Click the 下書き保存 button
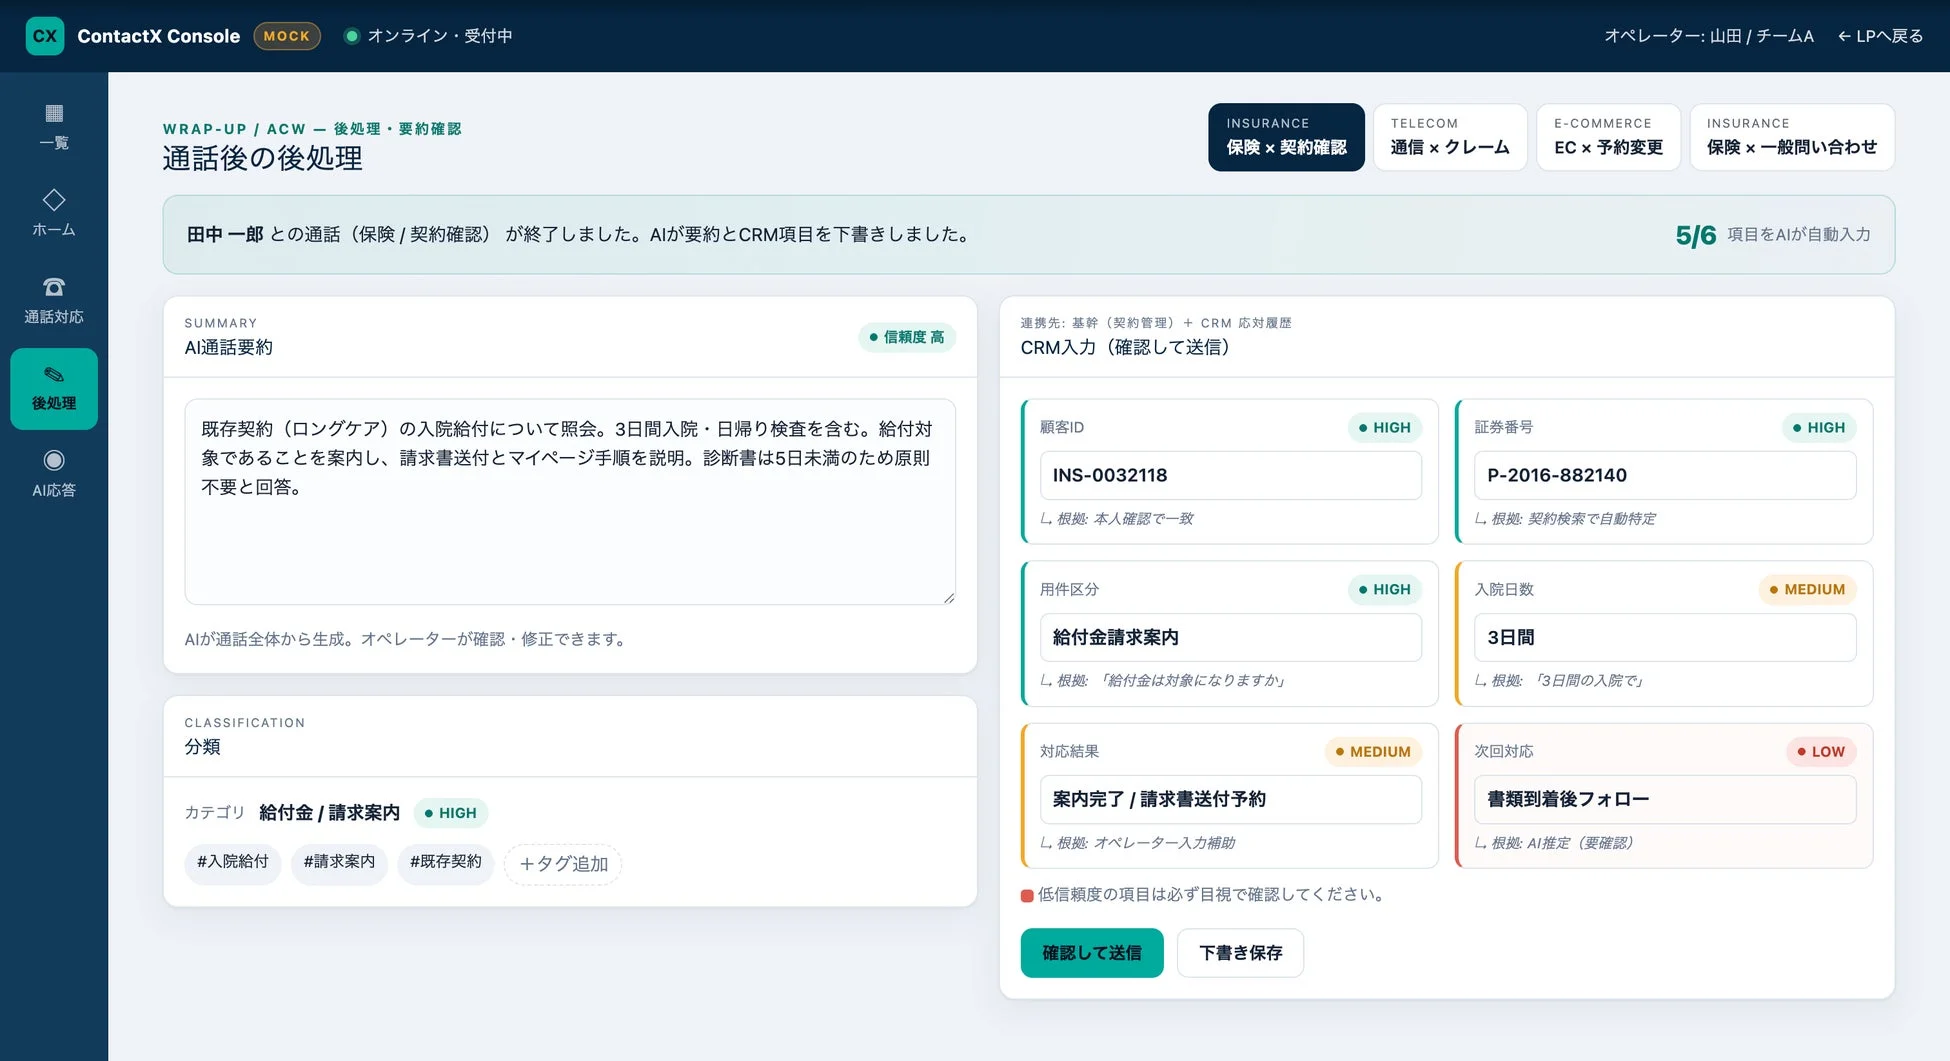Screen dimensions: 1950x1061 (1240, 953)
